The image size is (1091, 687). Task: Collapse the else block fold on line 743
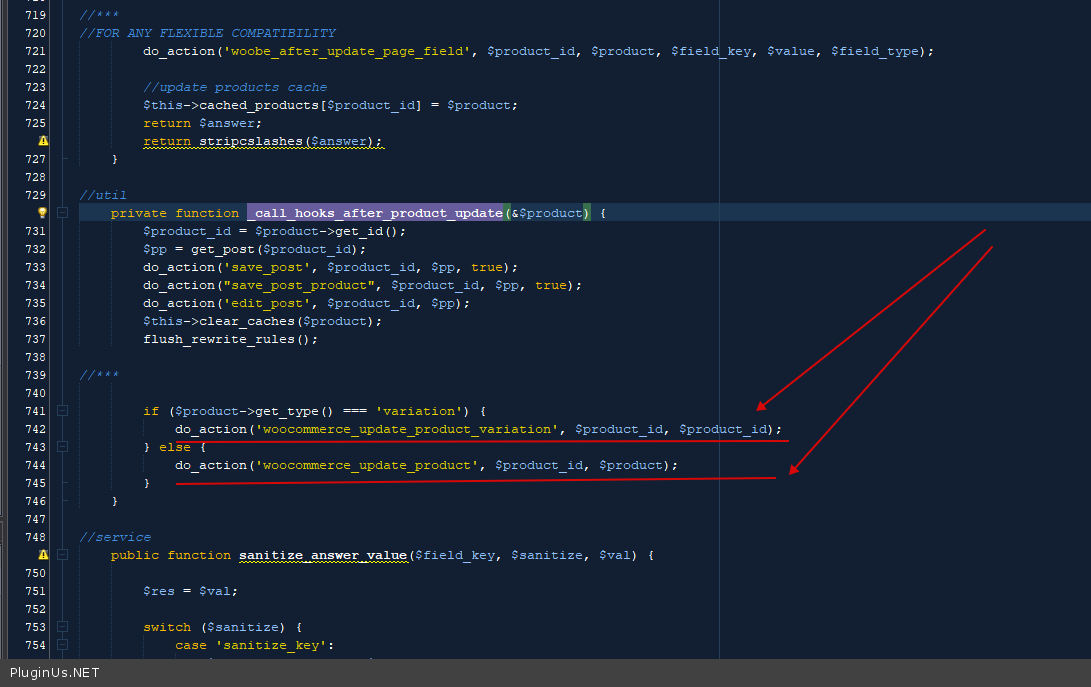pyautogui.click(x=62, y=447)
